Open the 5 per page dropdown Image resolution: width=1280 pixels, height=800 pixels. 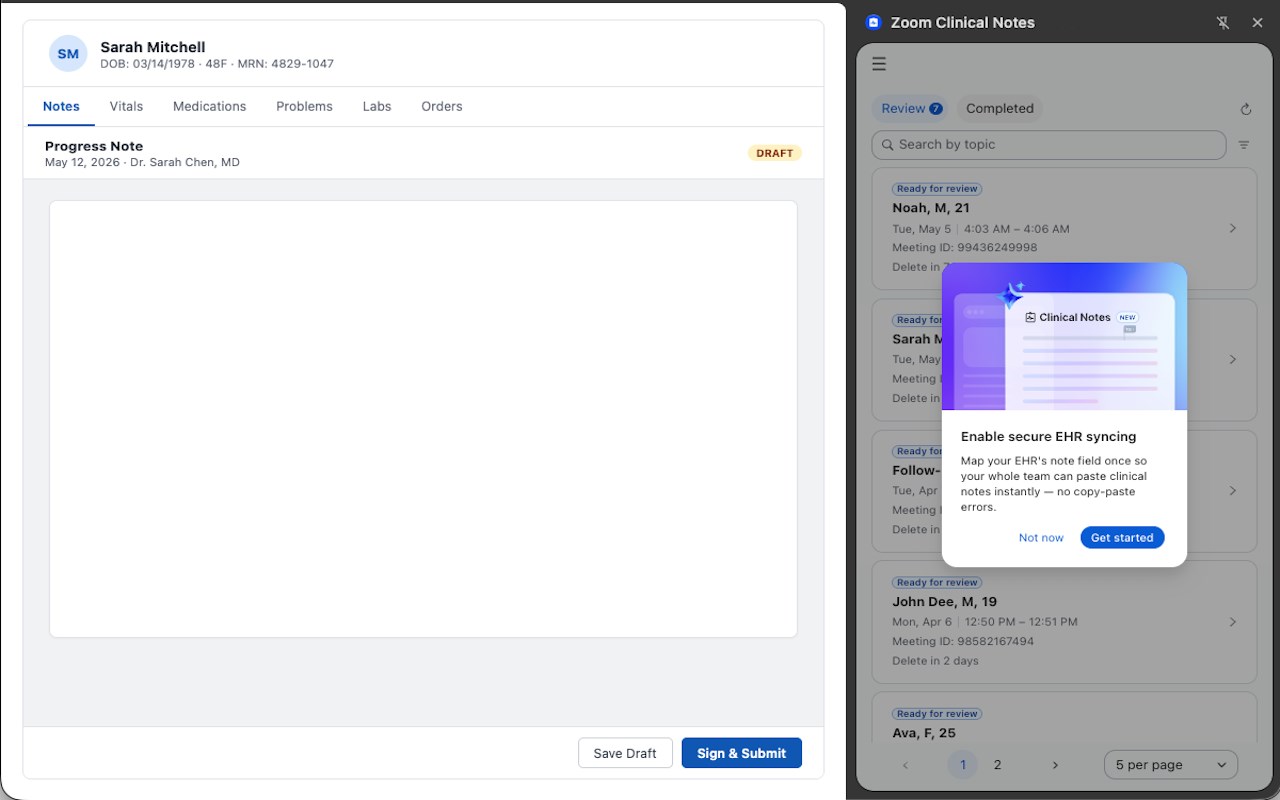click(x=1171, y=765)
